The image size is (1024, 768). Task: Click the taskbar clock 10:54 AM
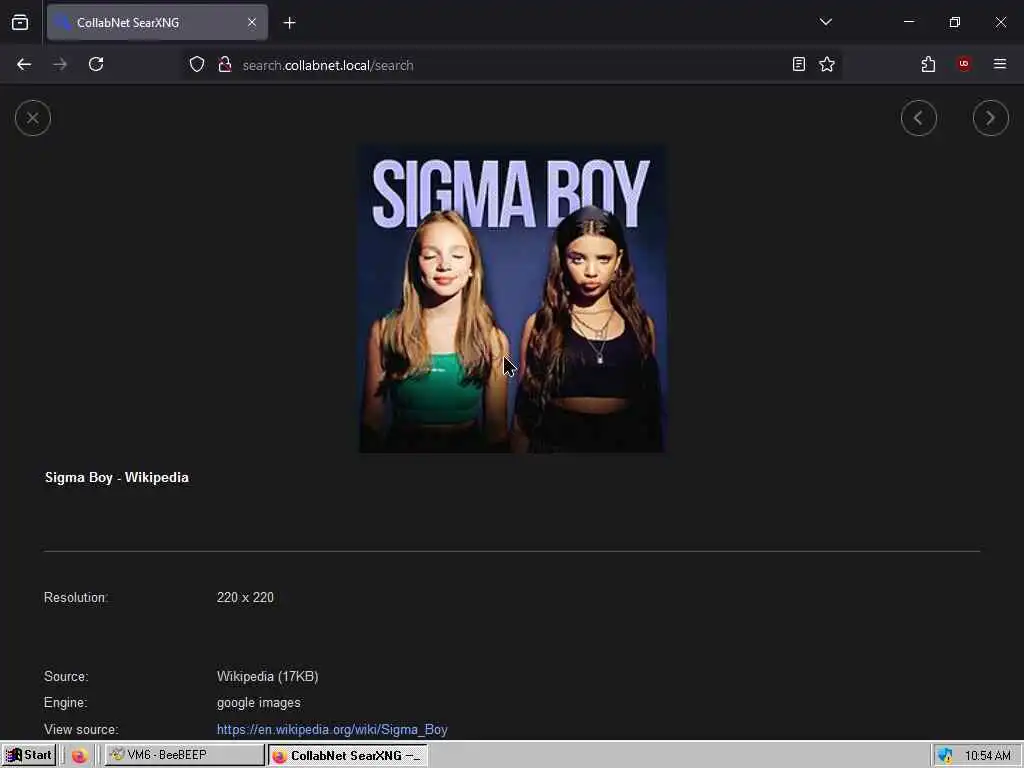[x=987, y=756]
